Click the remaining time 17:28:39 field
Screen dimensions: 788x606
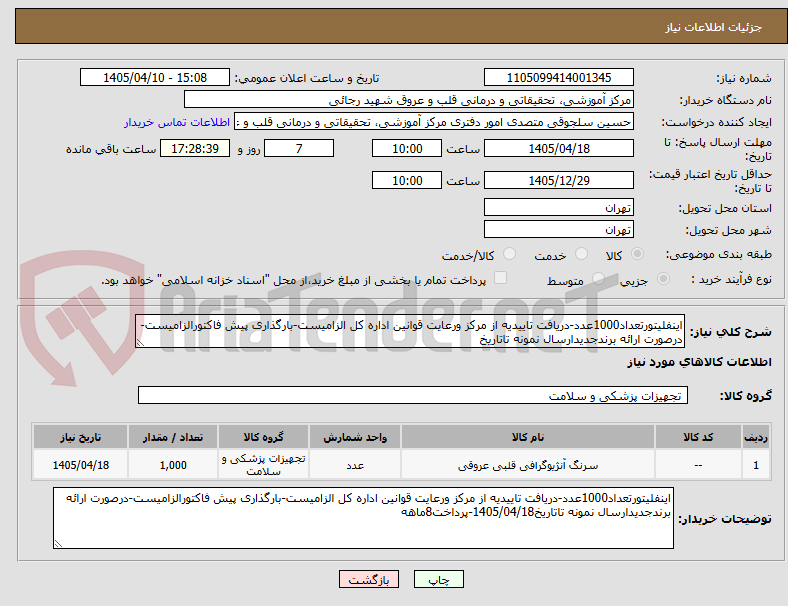click(195, 148)
